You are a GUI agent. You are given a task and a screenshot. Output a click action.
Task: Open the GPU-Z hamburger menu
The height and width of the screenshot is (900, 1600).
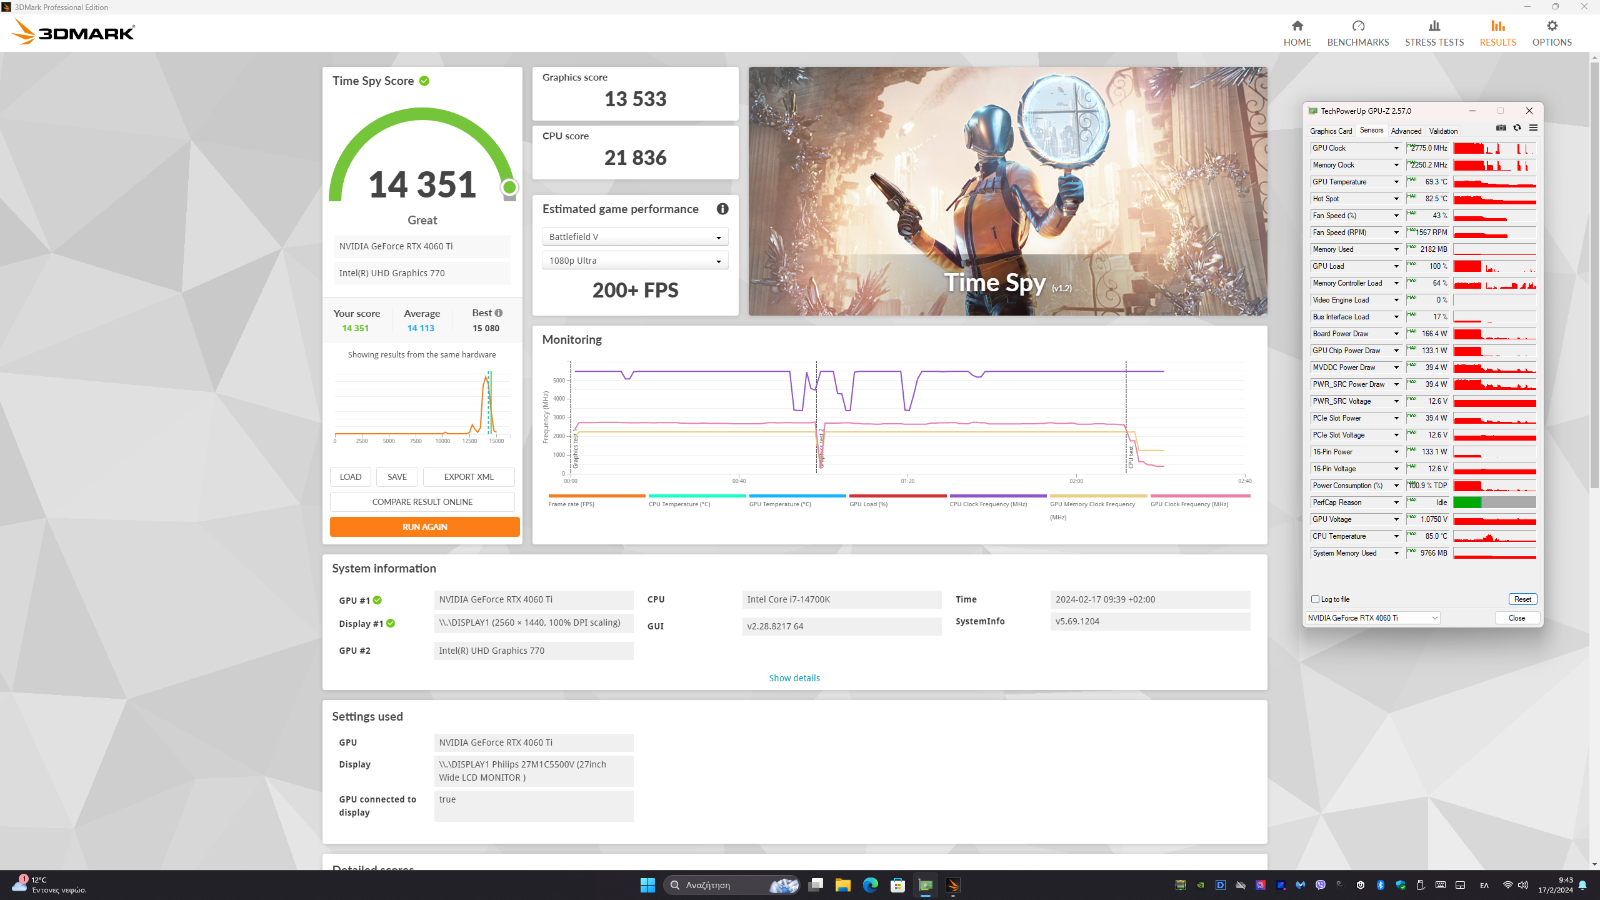pos(1533,128)
